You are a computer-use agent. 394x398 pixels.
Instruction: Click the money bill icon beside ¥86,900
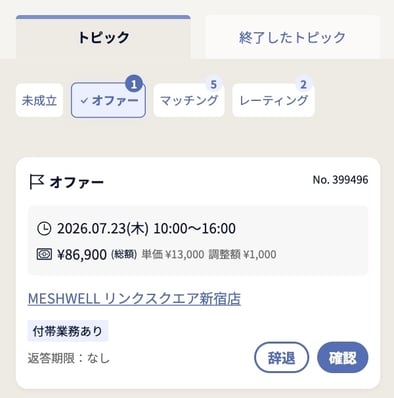coord(44,254)
